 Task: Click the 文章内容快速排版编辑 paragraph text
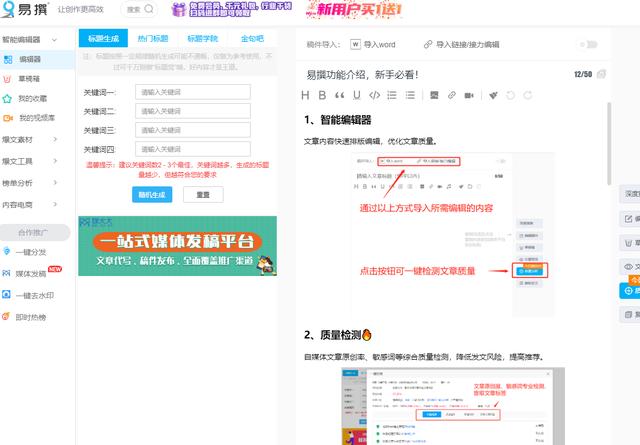(x=371, y=142)
